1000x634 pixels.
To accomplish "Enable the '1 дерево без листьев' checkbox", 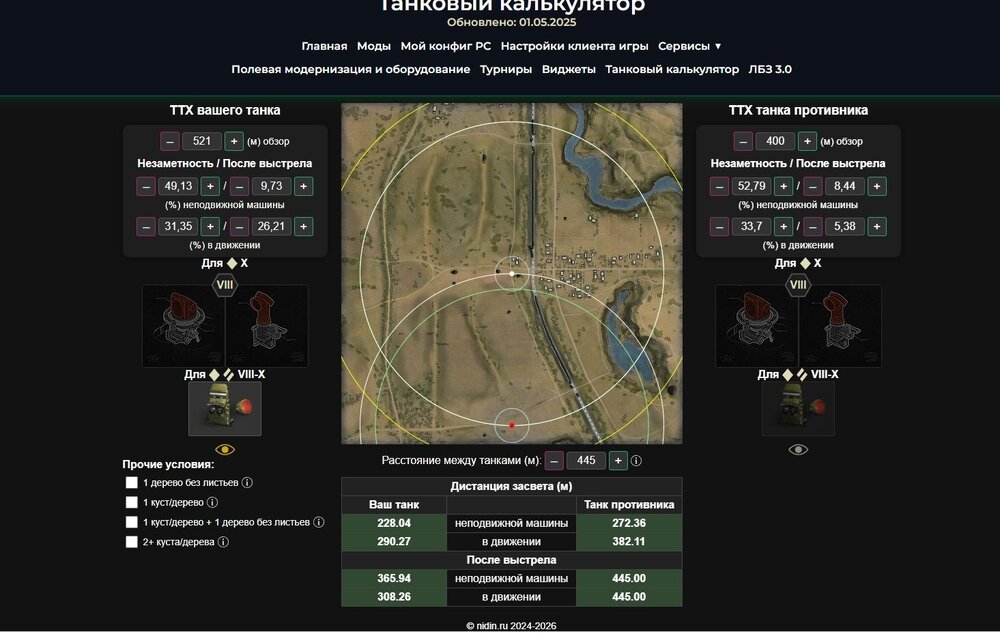I will tap(131, 483).
